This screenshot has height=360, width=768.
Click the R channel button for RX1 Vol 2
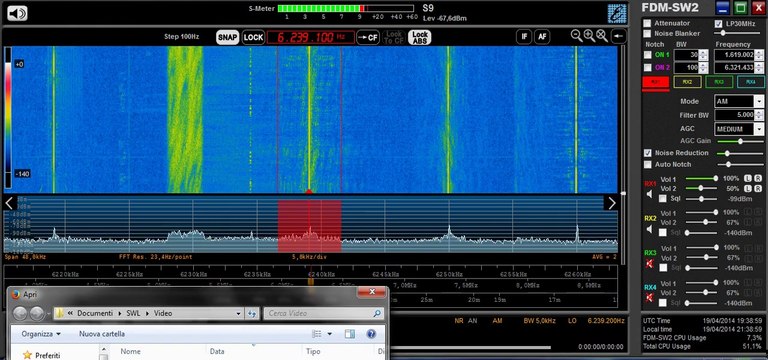point(758,188)
